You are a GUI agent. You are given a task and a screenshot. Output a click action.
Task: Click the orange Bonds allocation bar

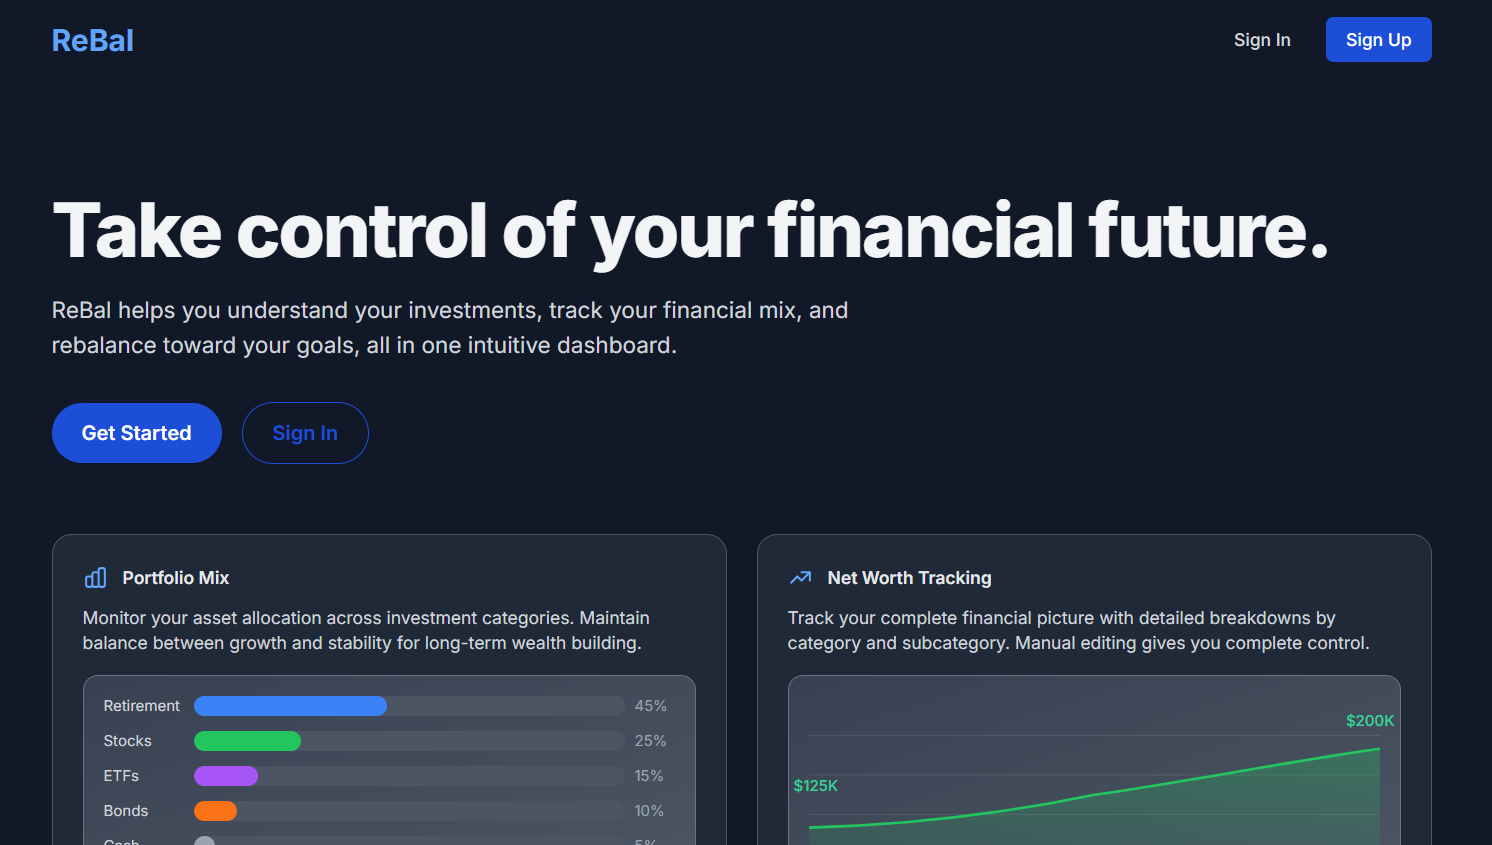coord(215,811)
